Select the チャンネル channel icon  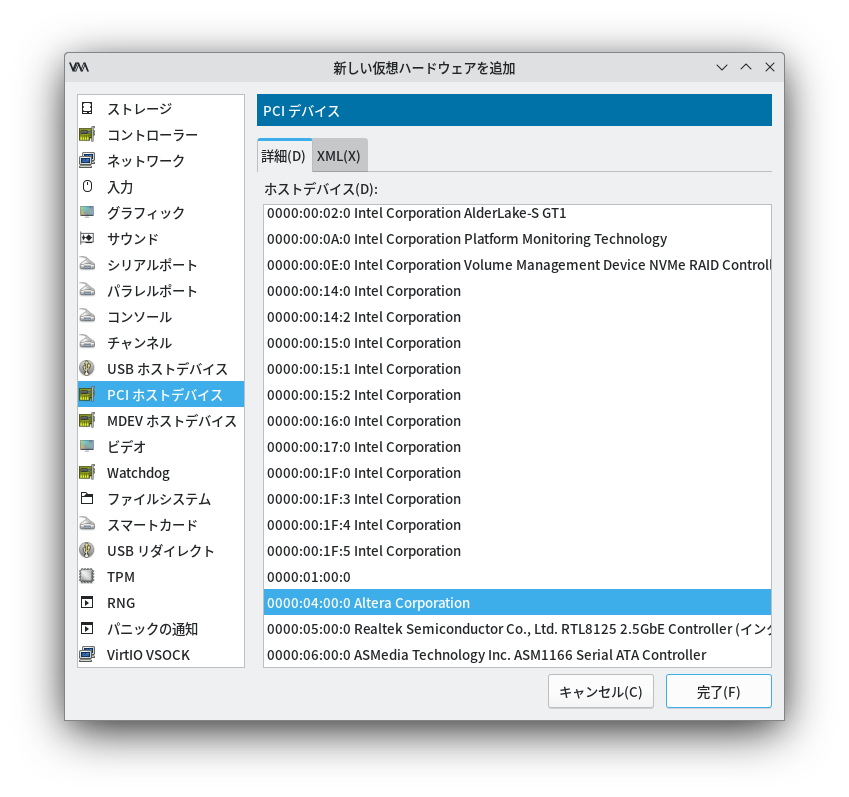point(87,342)
